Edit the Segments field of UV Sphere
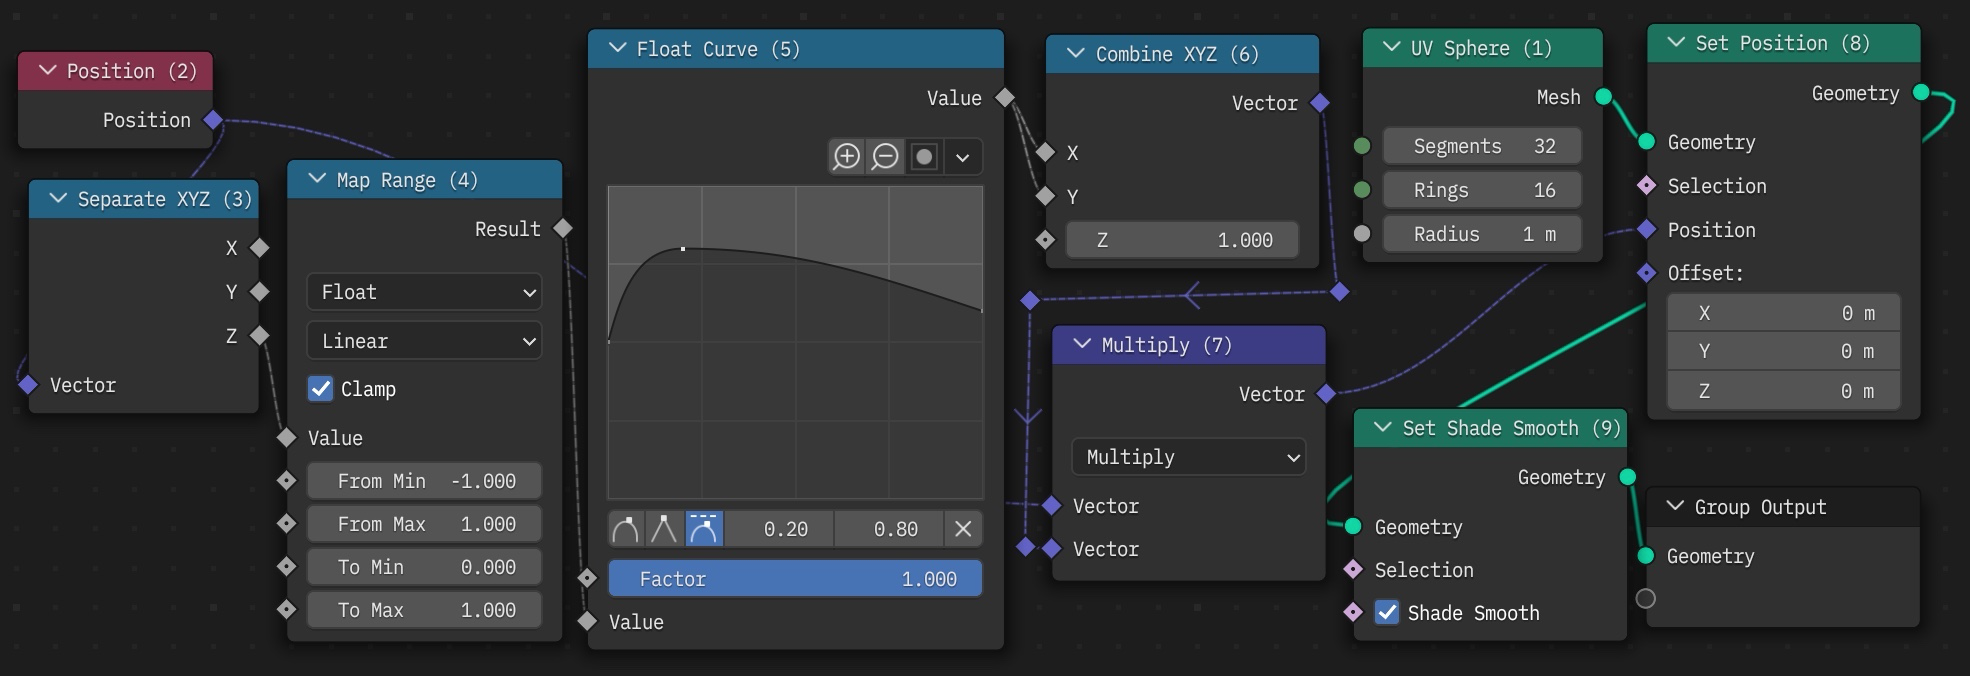The height and width of the screenshot is (676, 1970). coord(1482,146)
